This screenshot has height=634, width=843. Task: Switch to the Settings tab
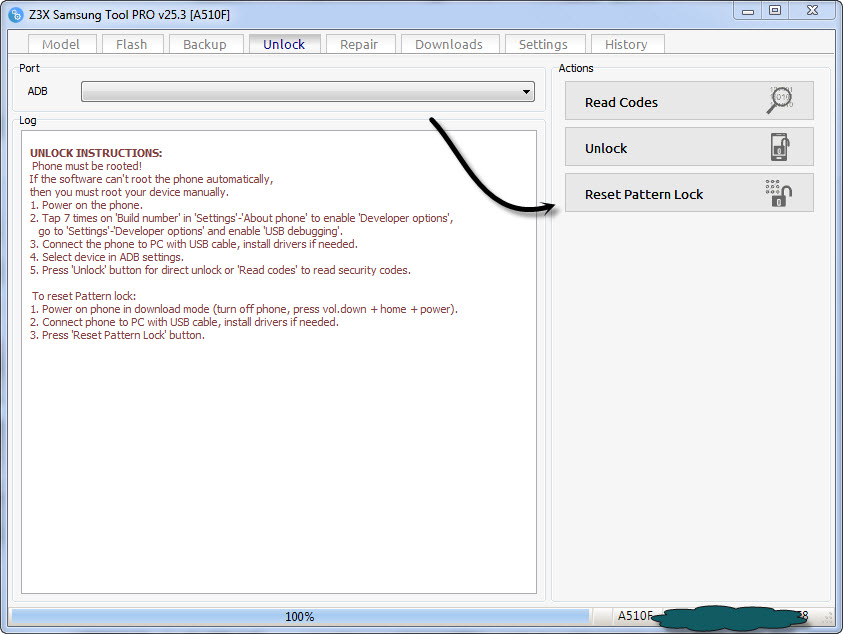pos(544,44)
